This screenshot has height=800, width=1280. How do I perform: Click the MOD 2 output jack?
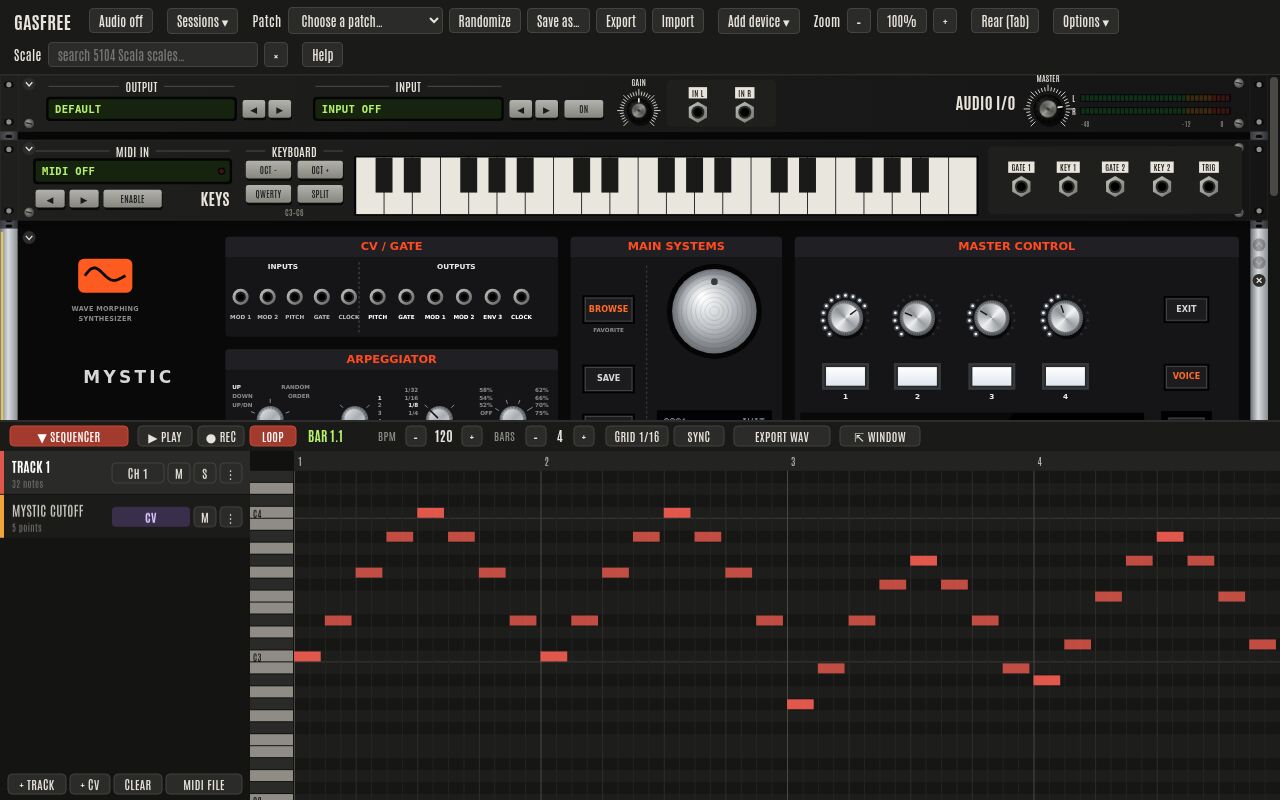pos(464,297)
